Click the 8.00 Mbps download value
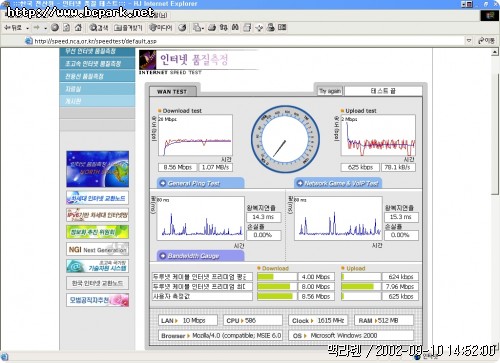The height and width of the screenshot is (363, 500). pyautogui.click(x=316, y=286)
